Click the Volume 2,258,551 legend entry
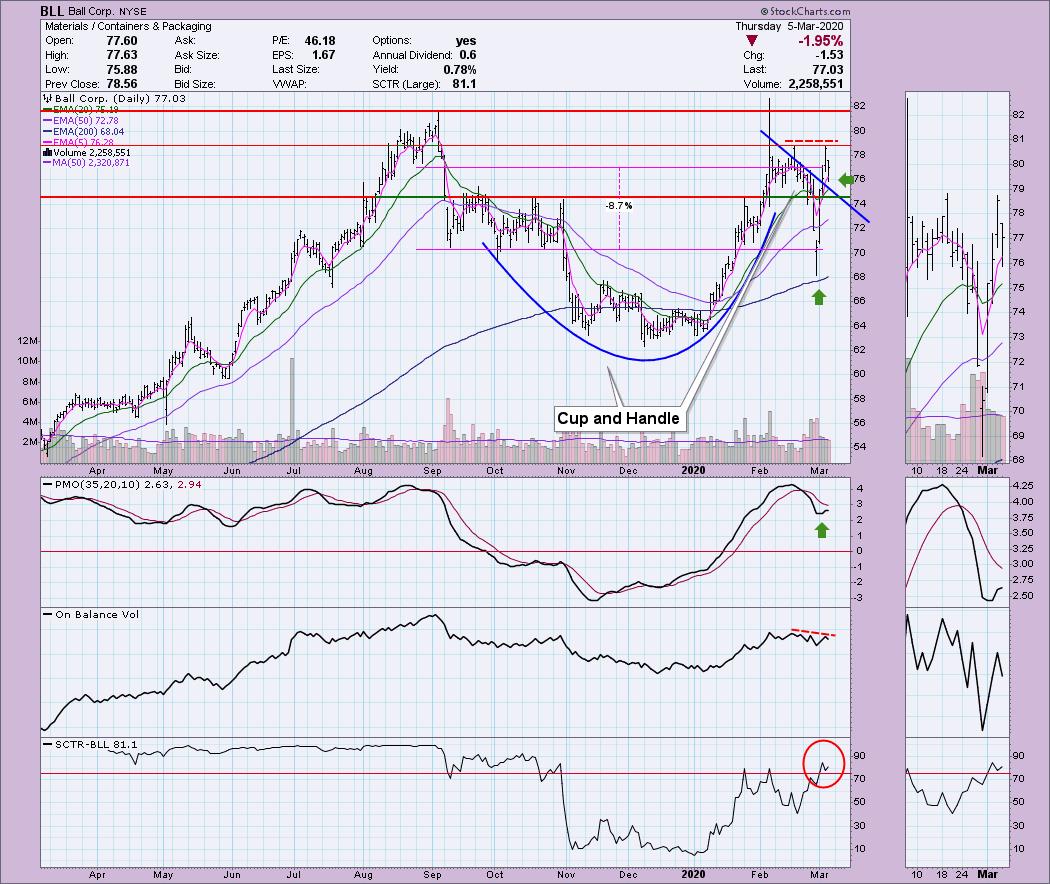This screenshot has width=1050, height=884. [92, 153]
